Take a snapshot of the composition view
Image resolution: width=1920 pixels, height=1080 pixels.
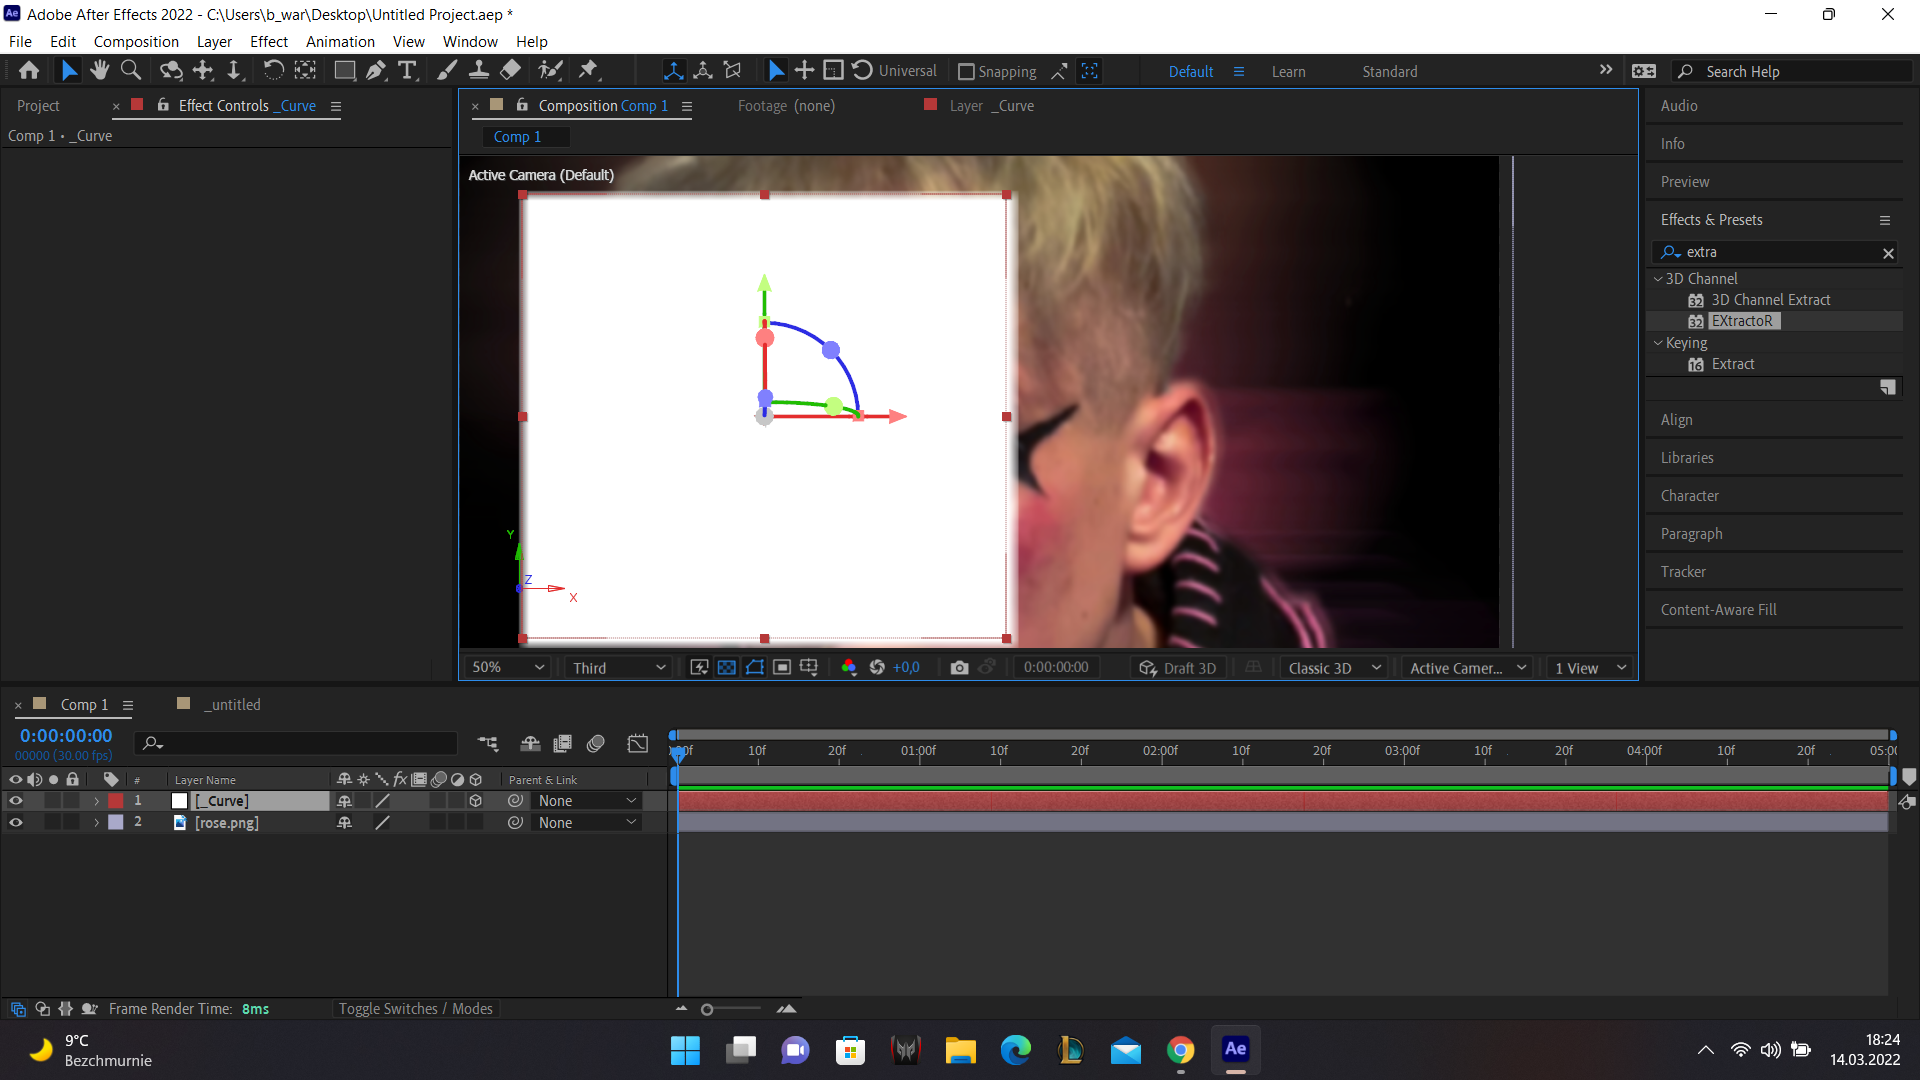pyautogui.click(x=959, y=667)
